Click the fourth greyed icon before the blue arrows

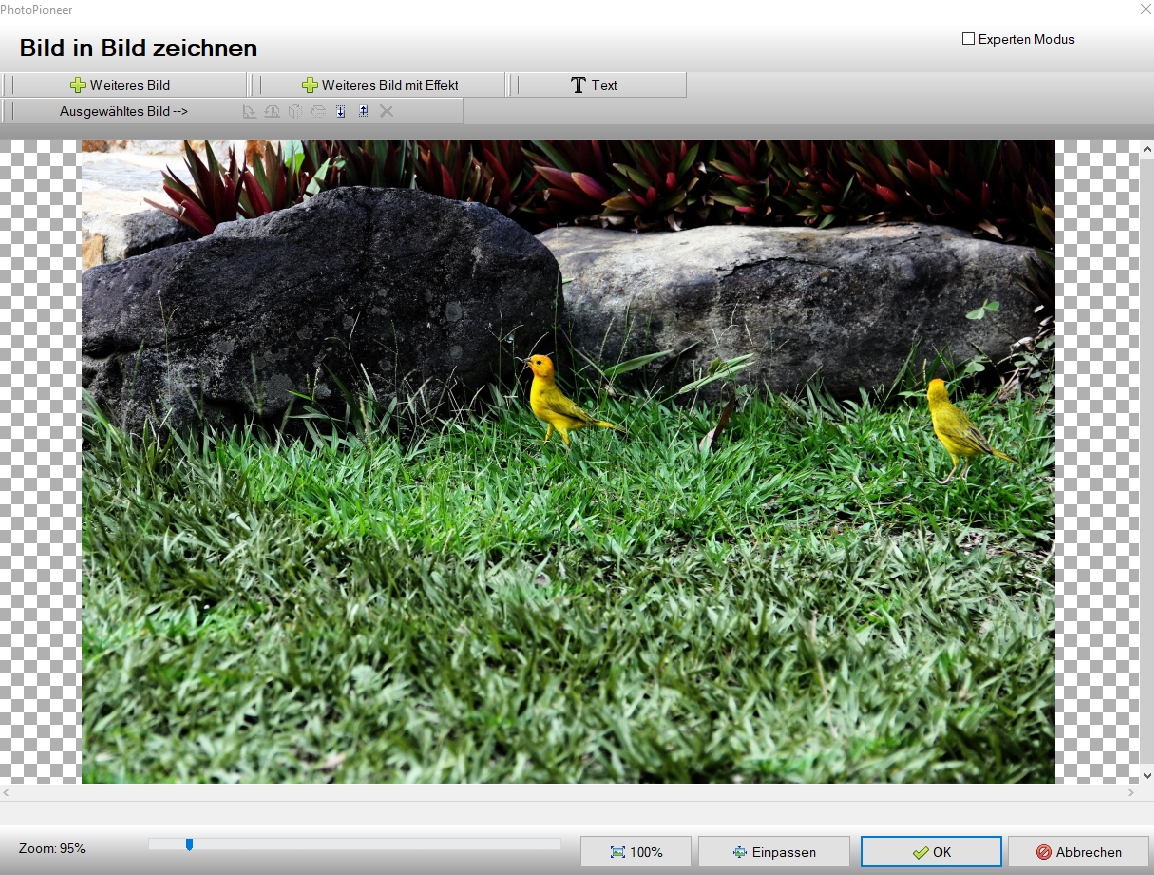[318, 111]
